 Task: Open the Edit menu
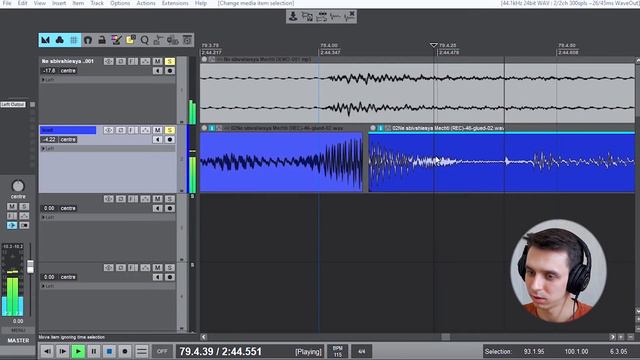click(x=22, y=3)
